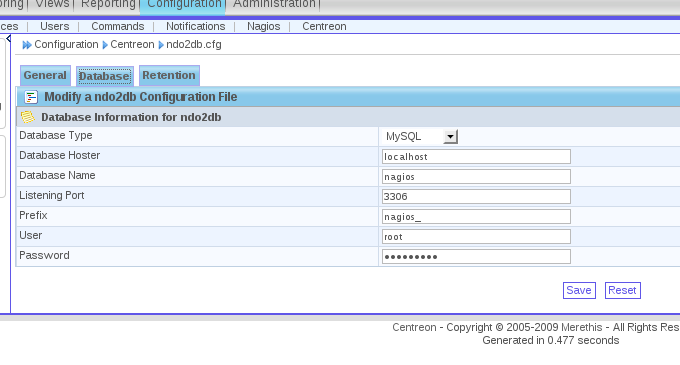Focus the Listening Port field with 3306
680x365 pixels.
click(476, 197)
